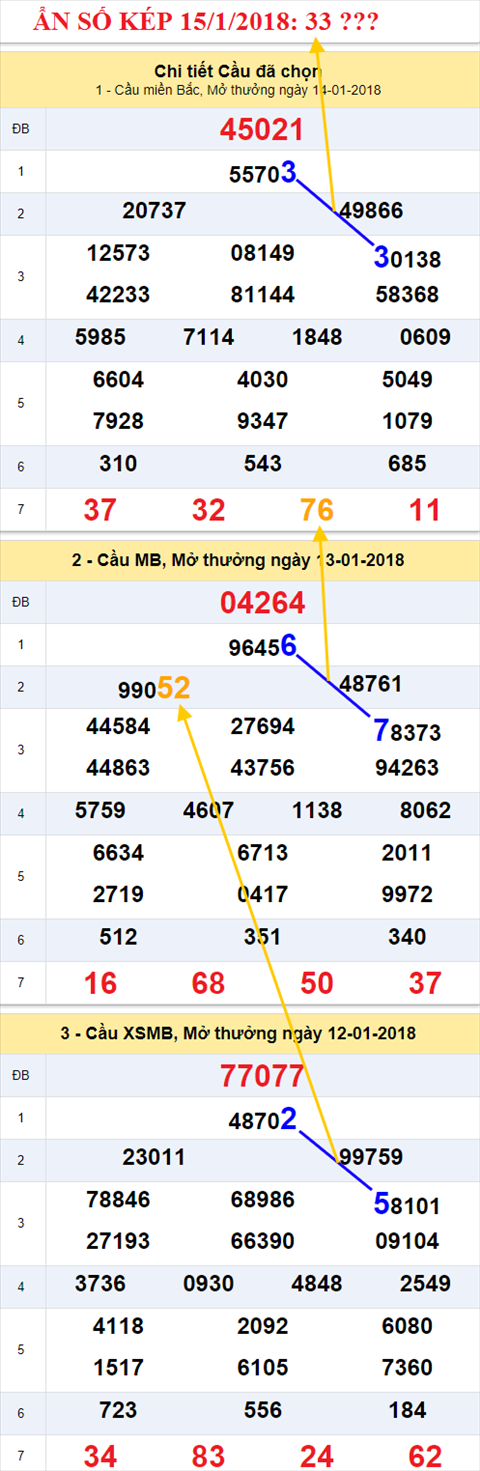Click special prize number 77077
The width and height of the screenshot is (480, 1471).
coord(261,1076)
